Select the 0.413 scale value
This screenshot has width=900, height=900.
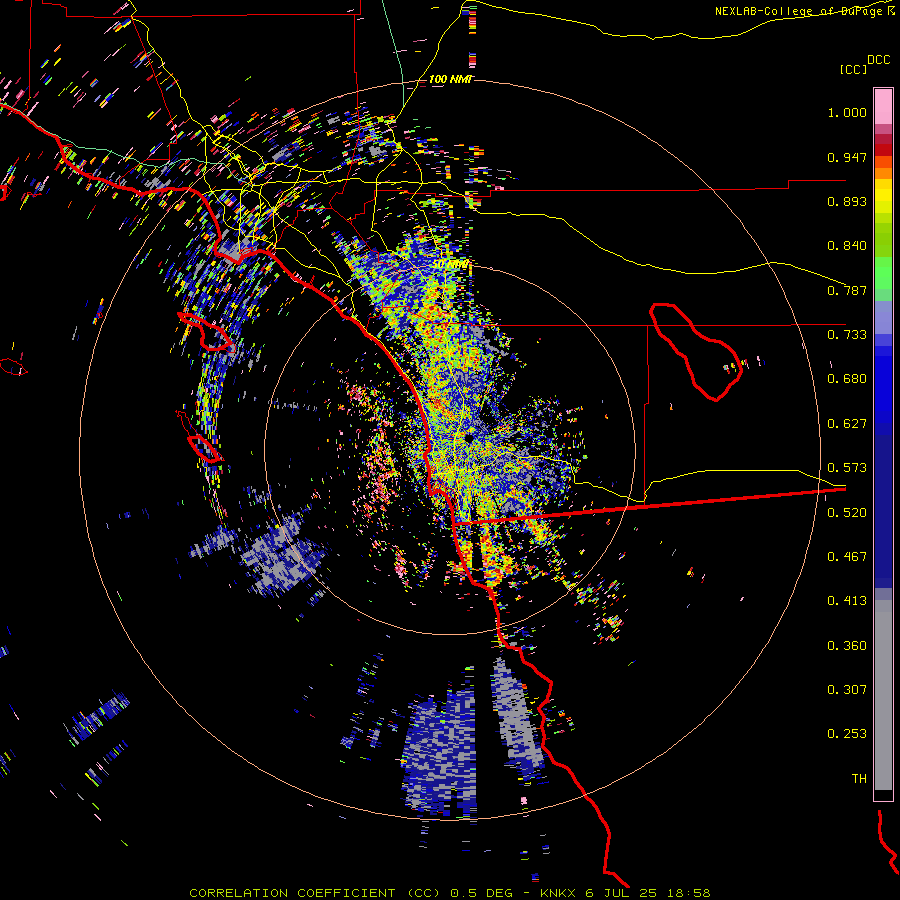(847, 601)
